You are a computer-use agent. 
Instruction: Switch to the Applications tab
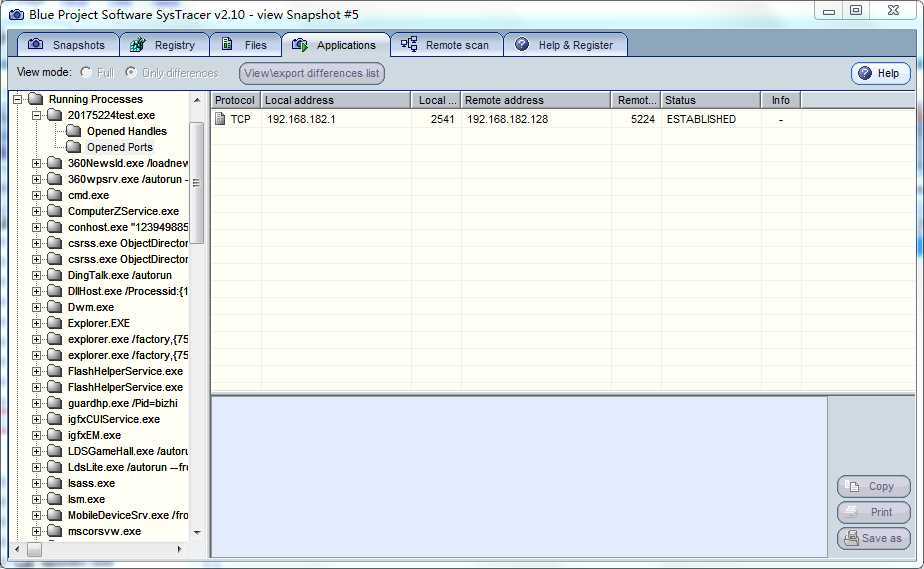click(x=335, y=45)
